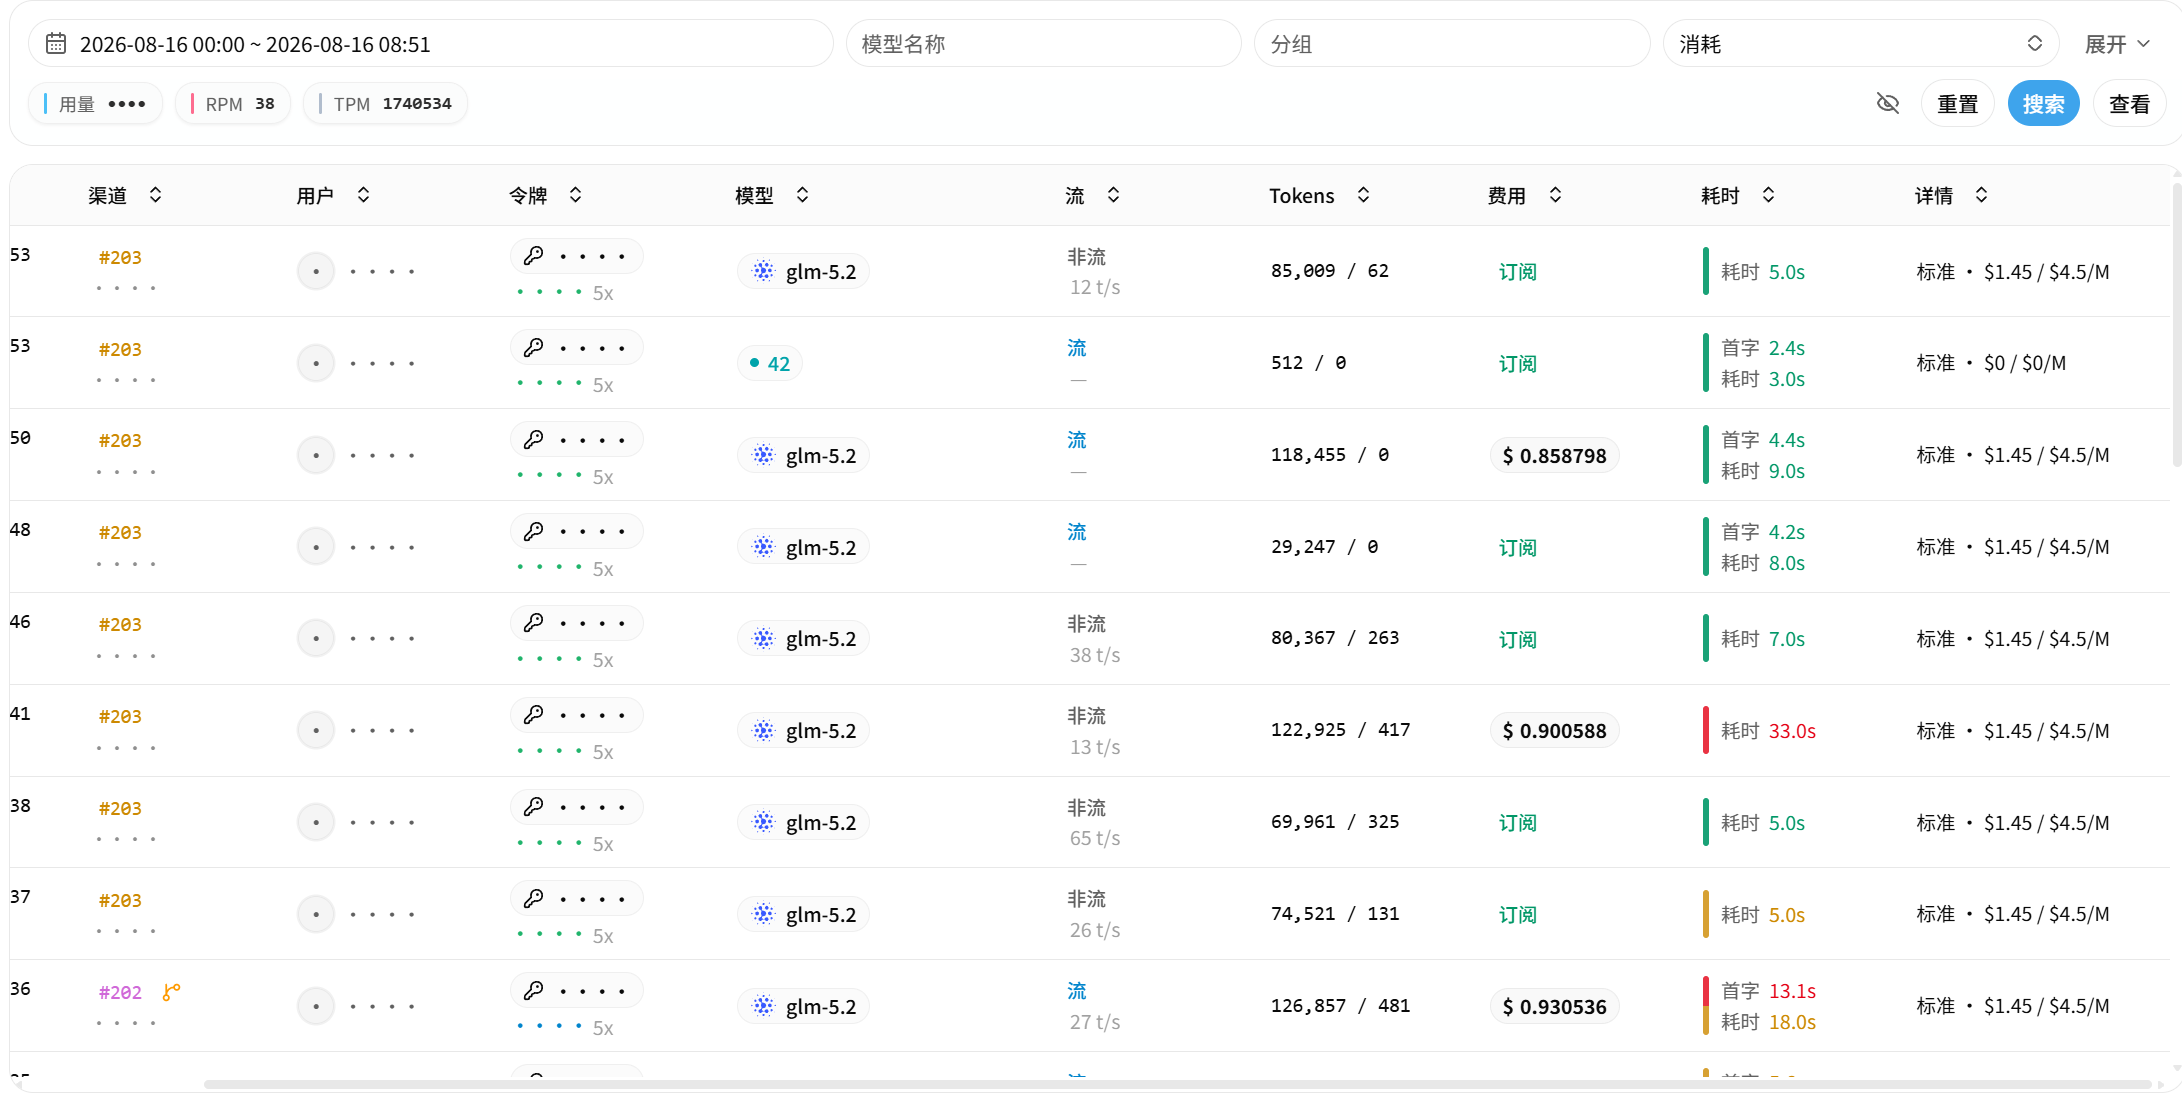Screen dimensions: 2182x1110
Task: Click the key token icon in 118,455 row
Action: (534, 440)
